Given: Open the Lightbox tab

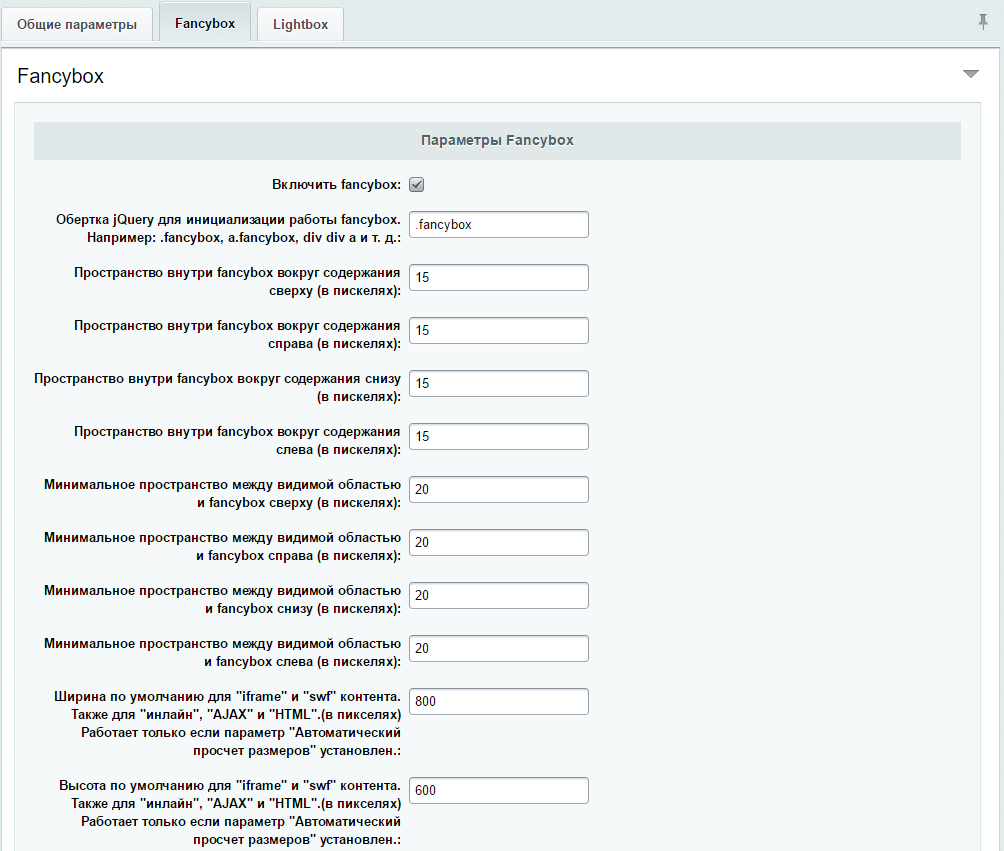Looking at the screenshot, I should pos(300,24).
